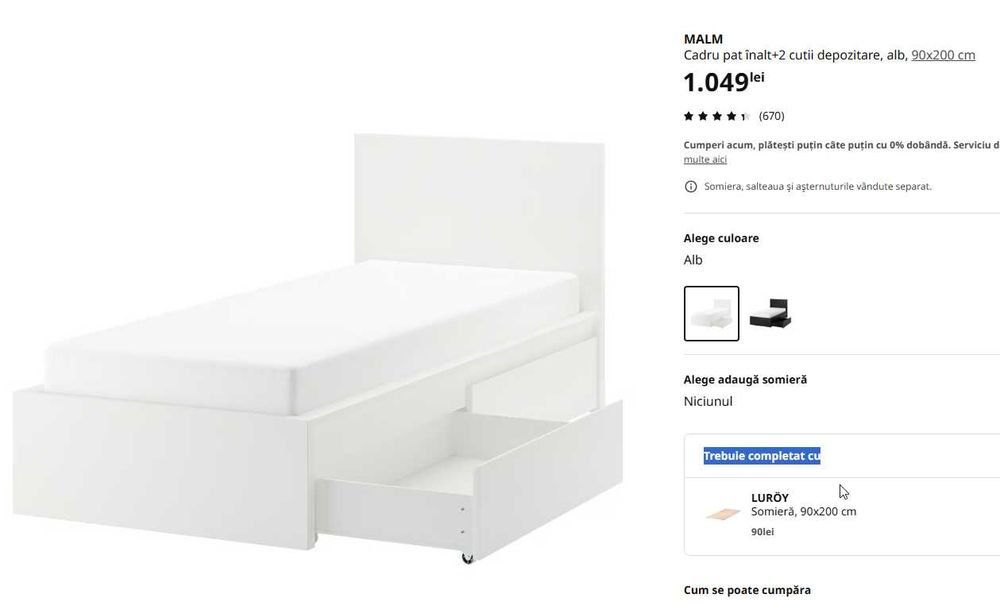
Task: Click the LURÖY product name
Action: (770, 498)
